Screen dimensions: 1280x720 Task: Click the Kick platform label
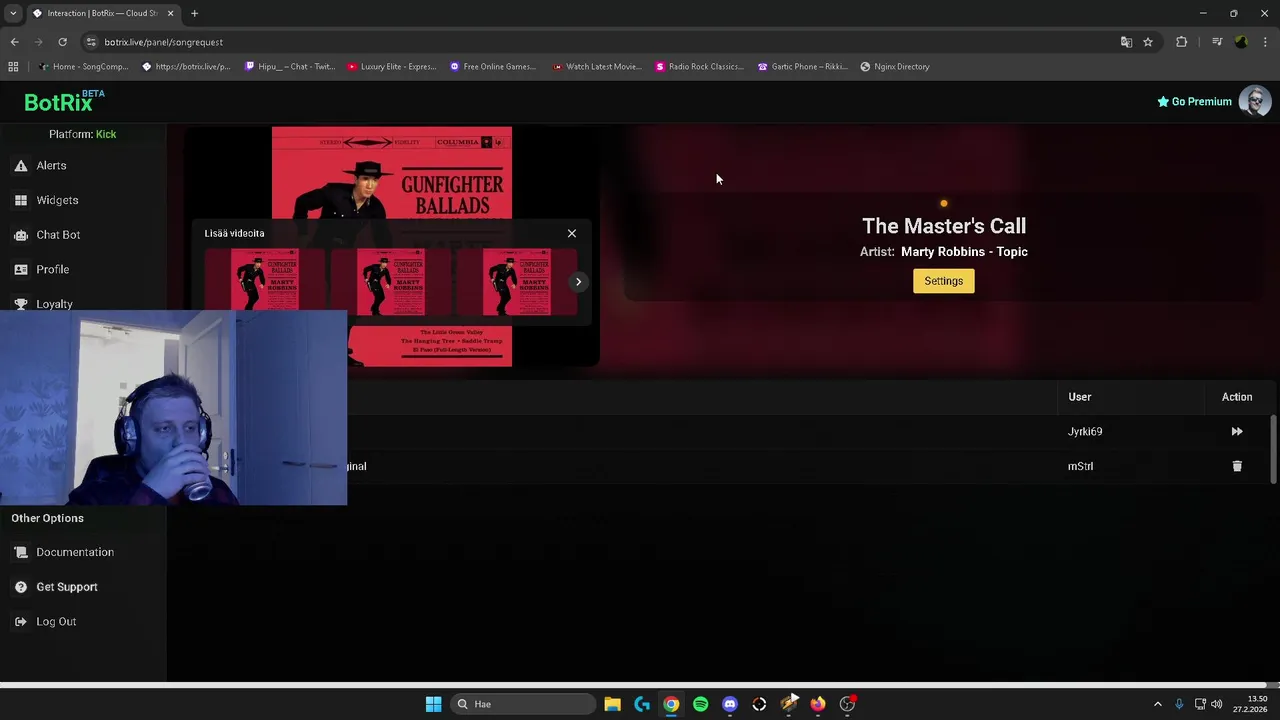(x=106, y=134)
